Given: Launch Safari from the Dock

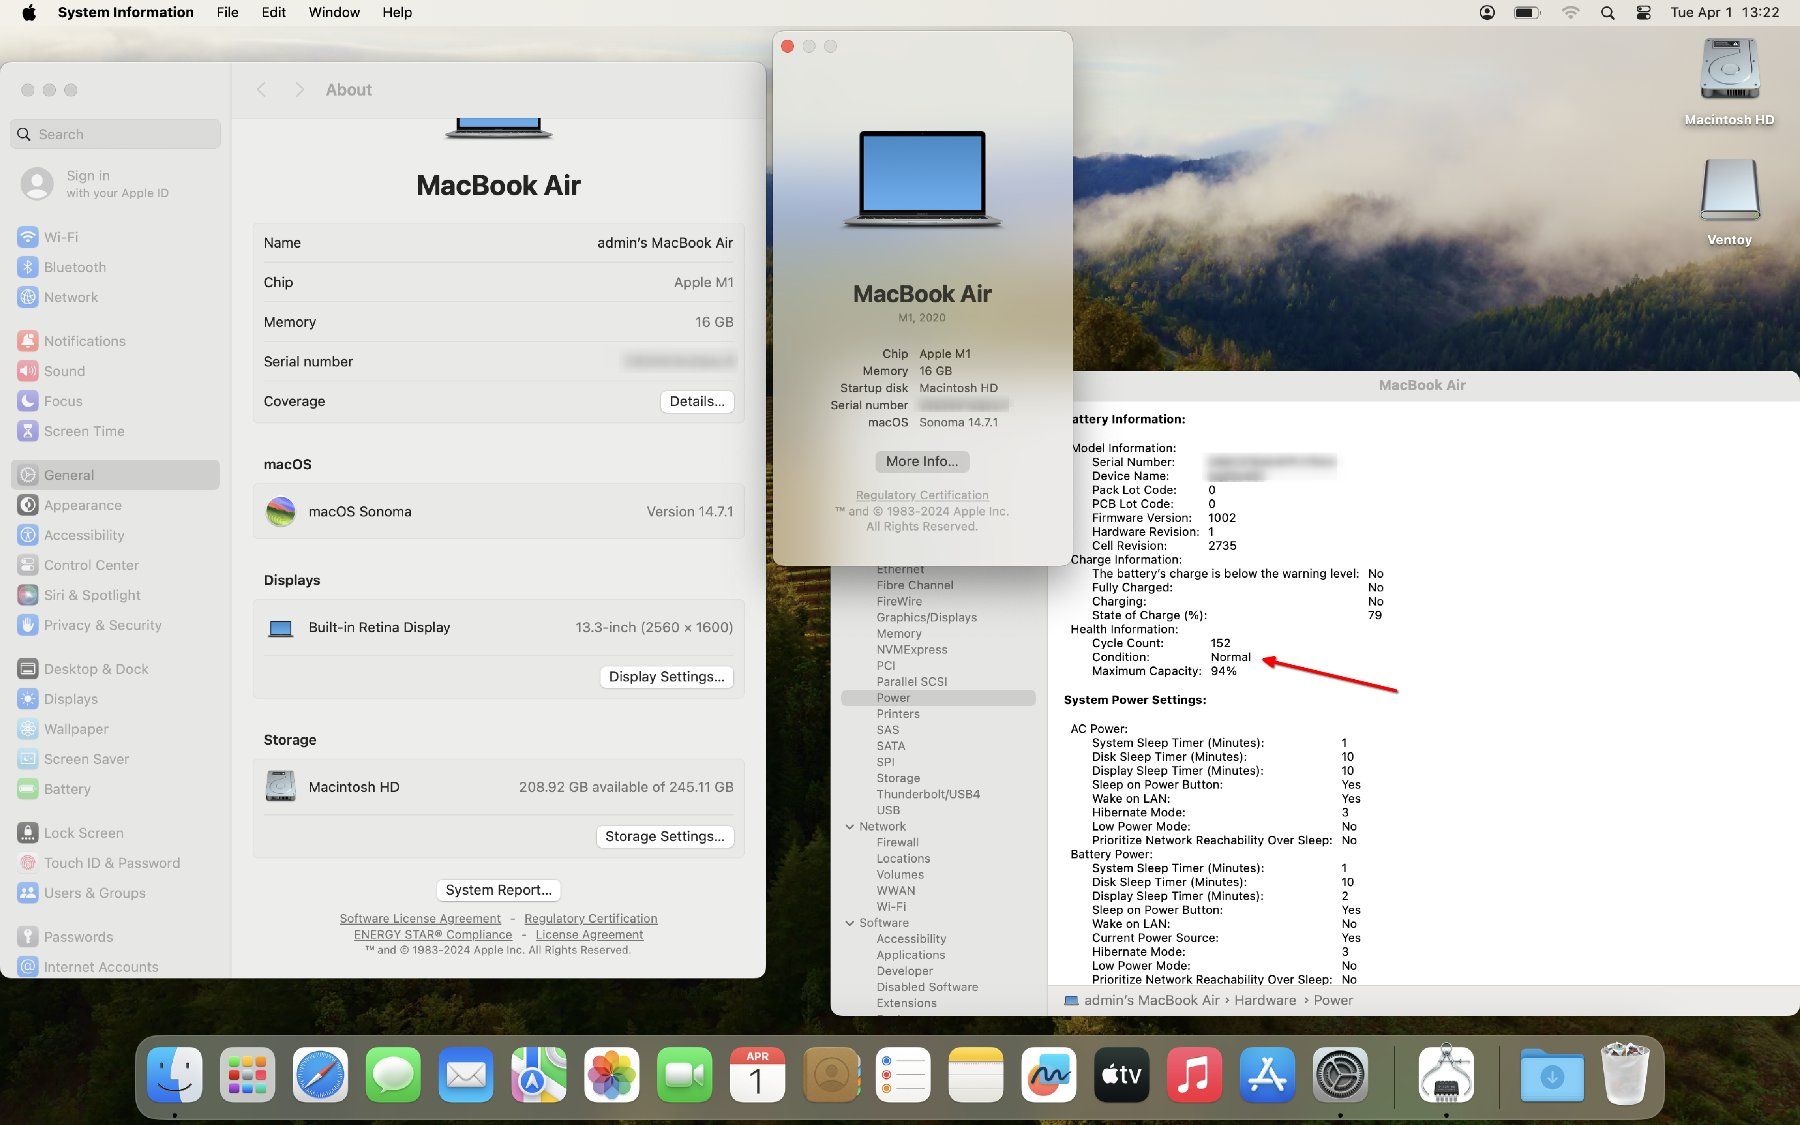Looking at the screenshot, I should tap(320, 1075).
